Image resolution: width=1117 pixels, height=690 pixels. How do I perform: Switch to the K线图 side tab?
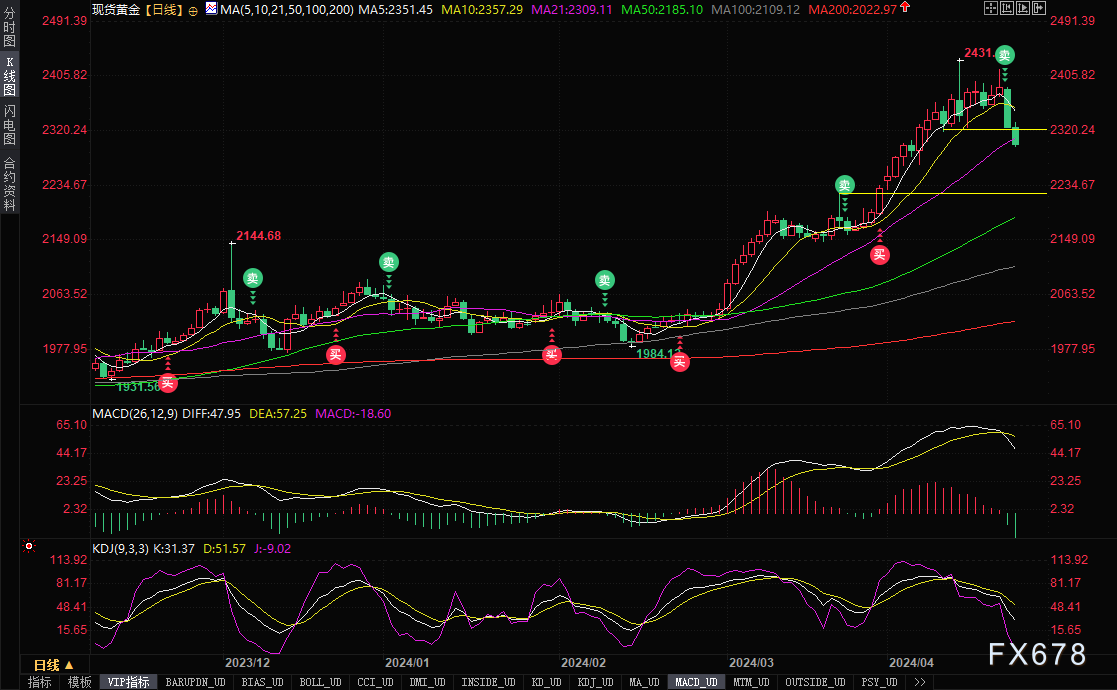pyautogui.click(x=9, y=75)
